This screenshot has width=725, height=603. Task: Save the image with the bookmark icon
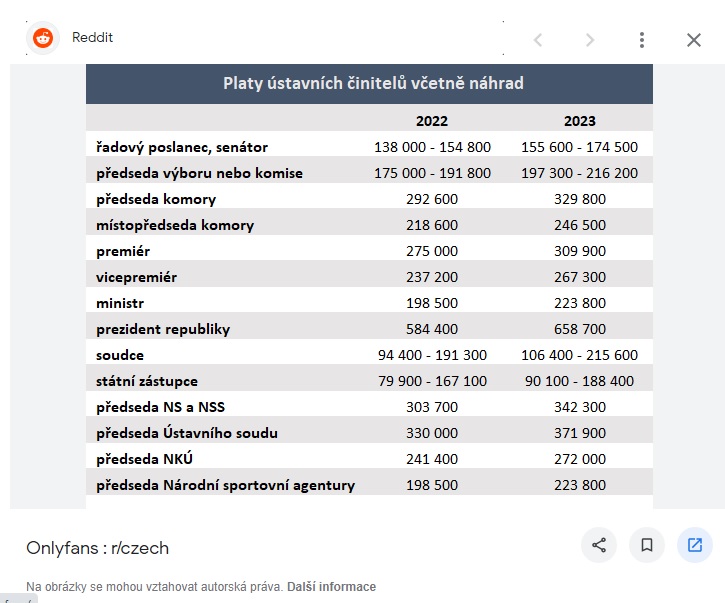pos(647,545)
